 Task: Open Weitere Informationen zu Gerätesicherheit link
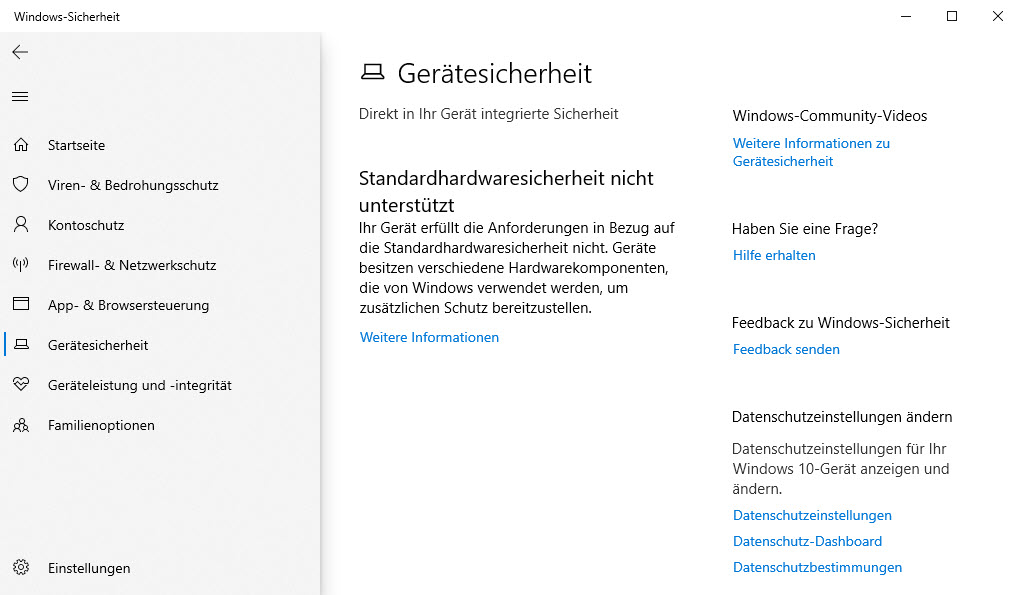811,152
